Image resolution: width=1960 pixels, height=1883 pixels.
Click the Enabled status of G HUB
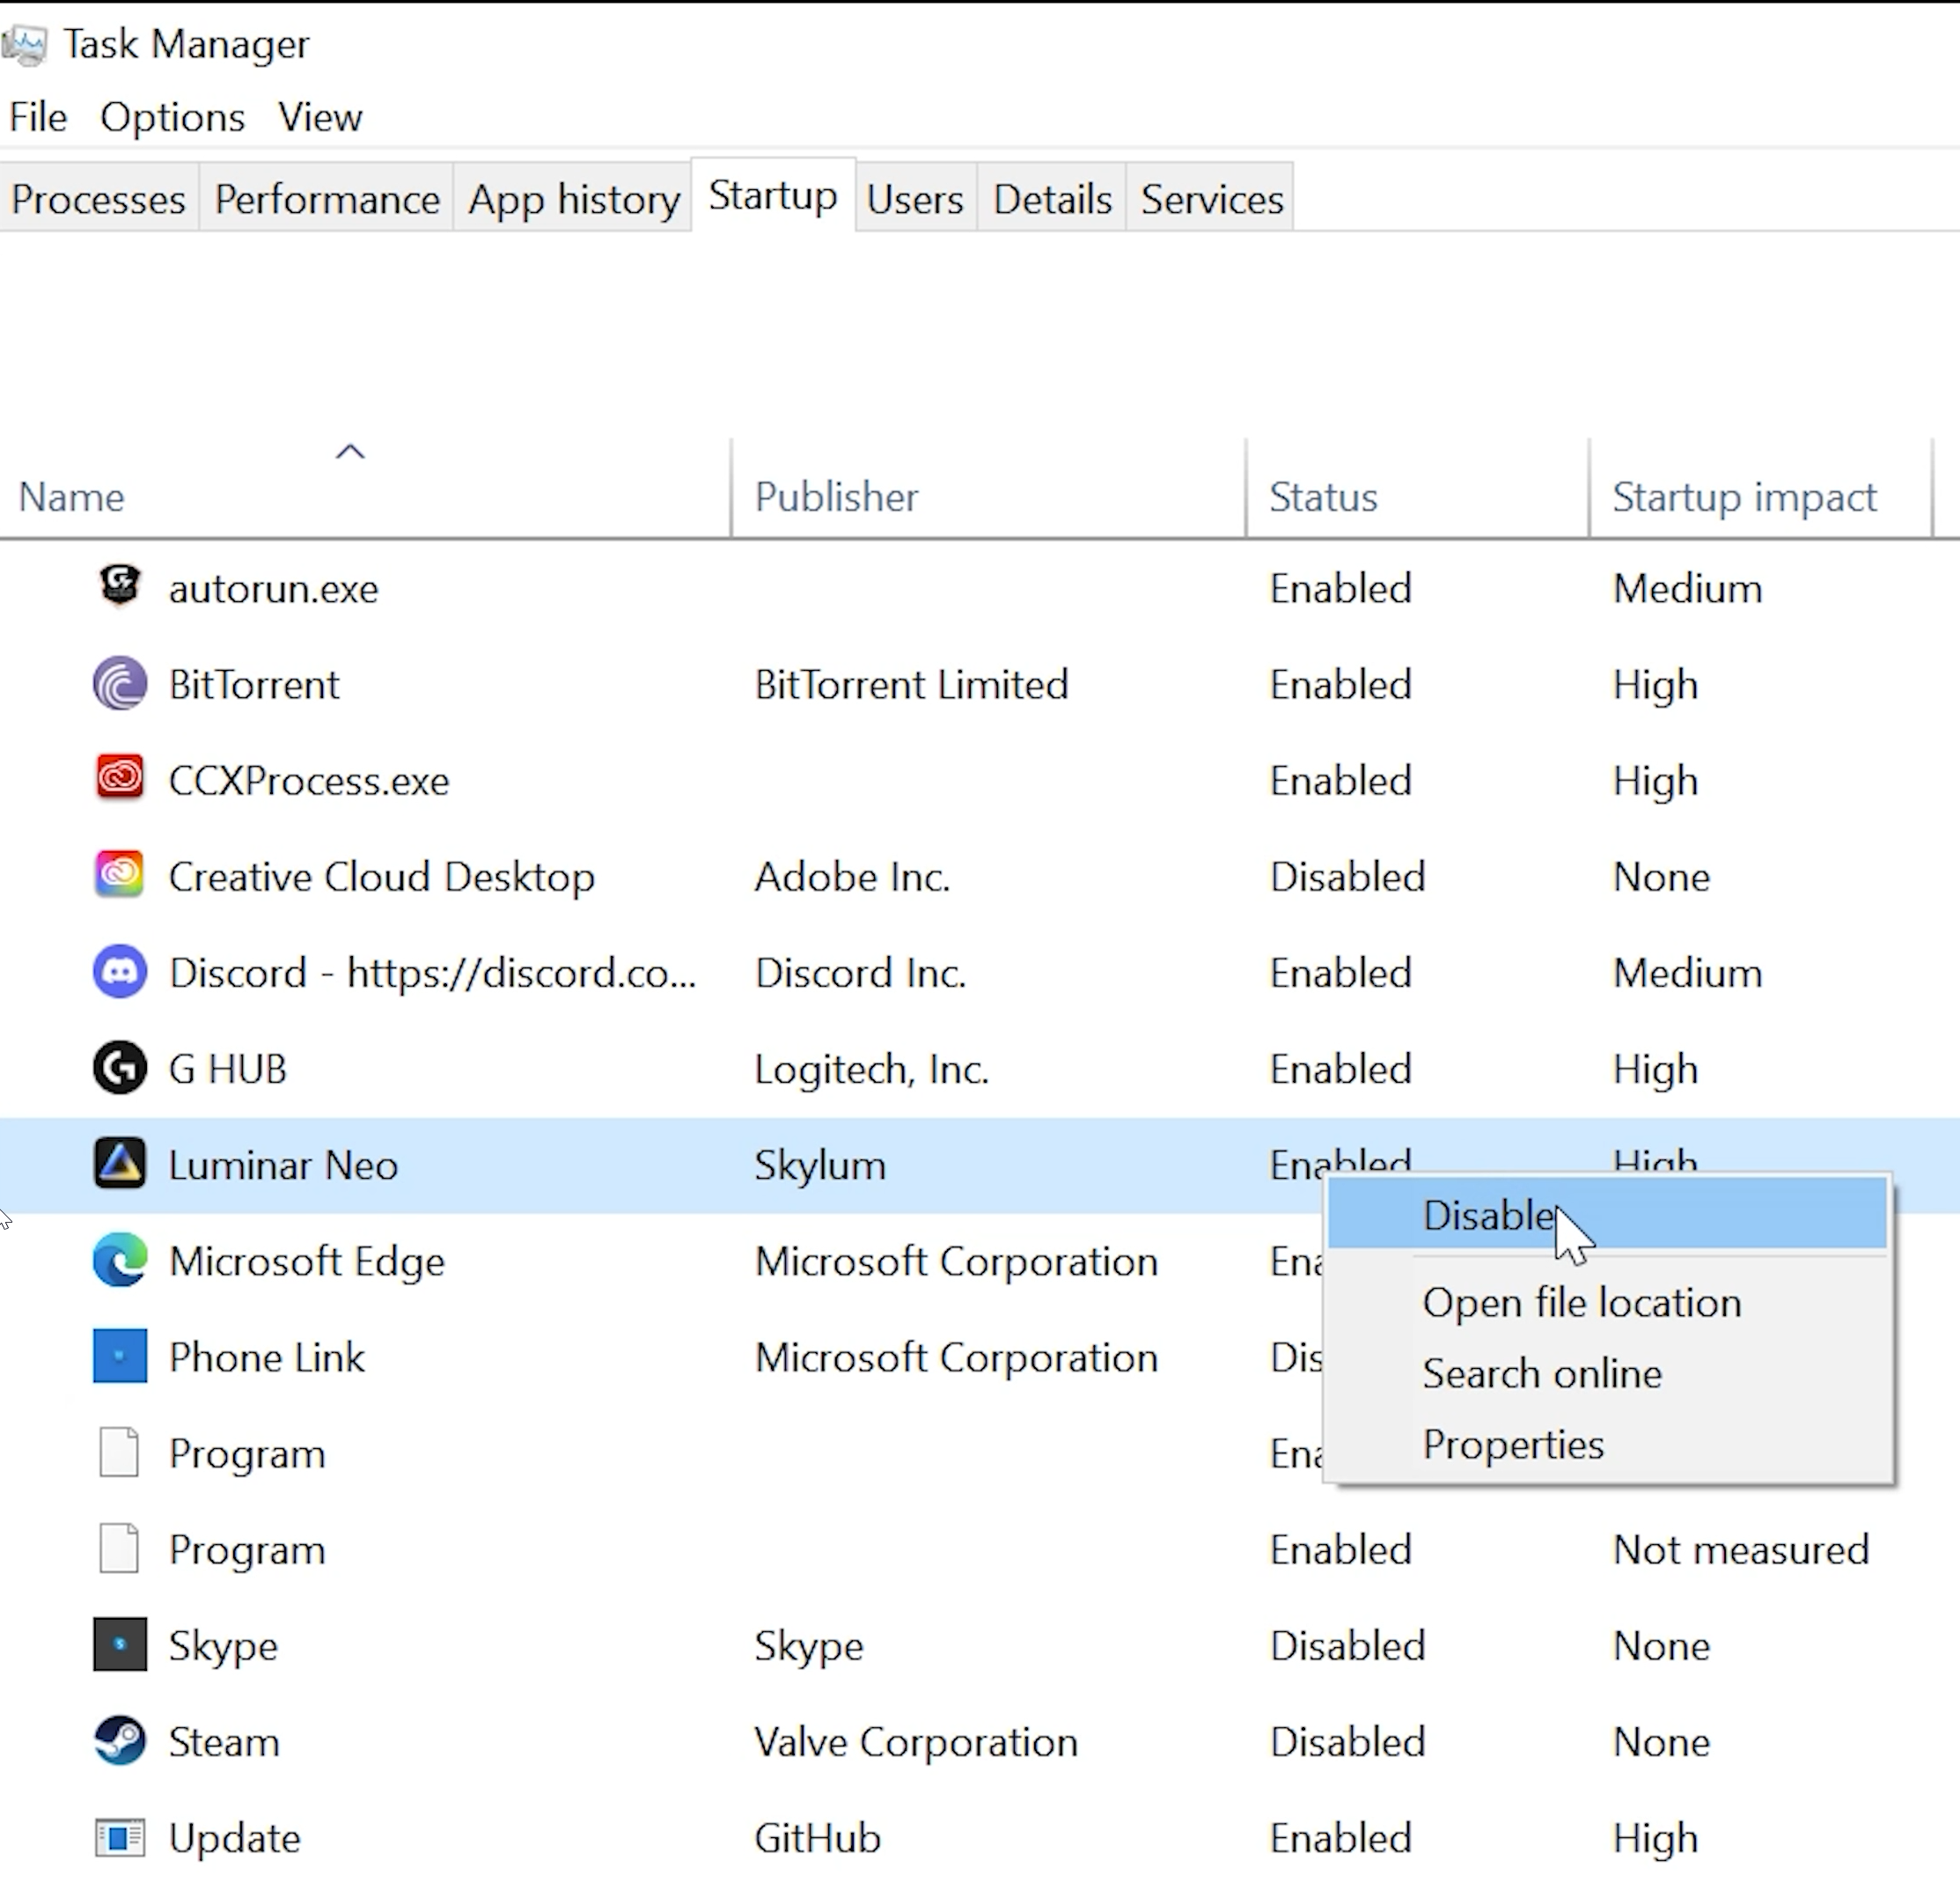tap(1340, 1068)
